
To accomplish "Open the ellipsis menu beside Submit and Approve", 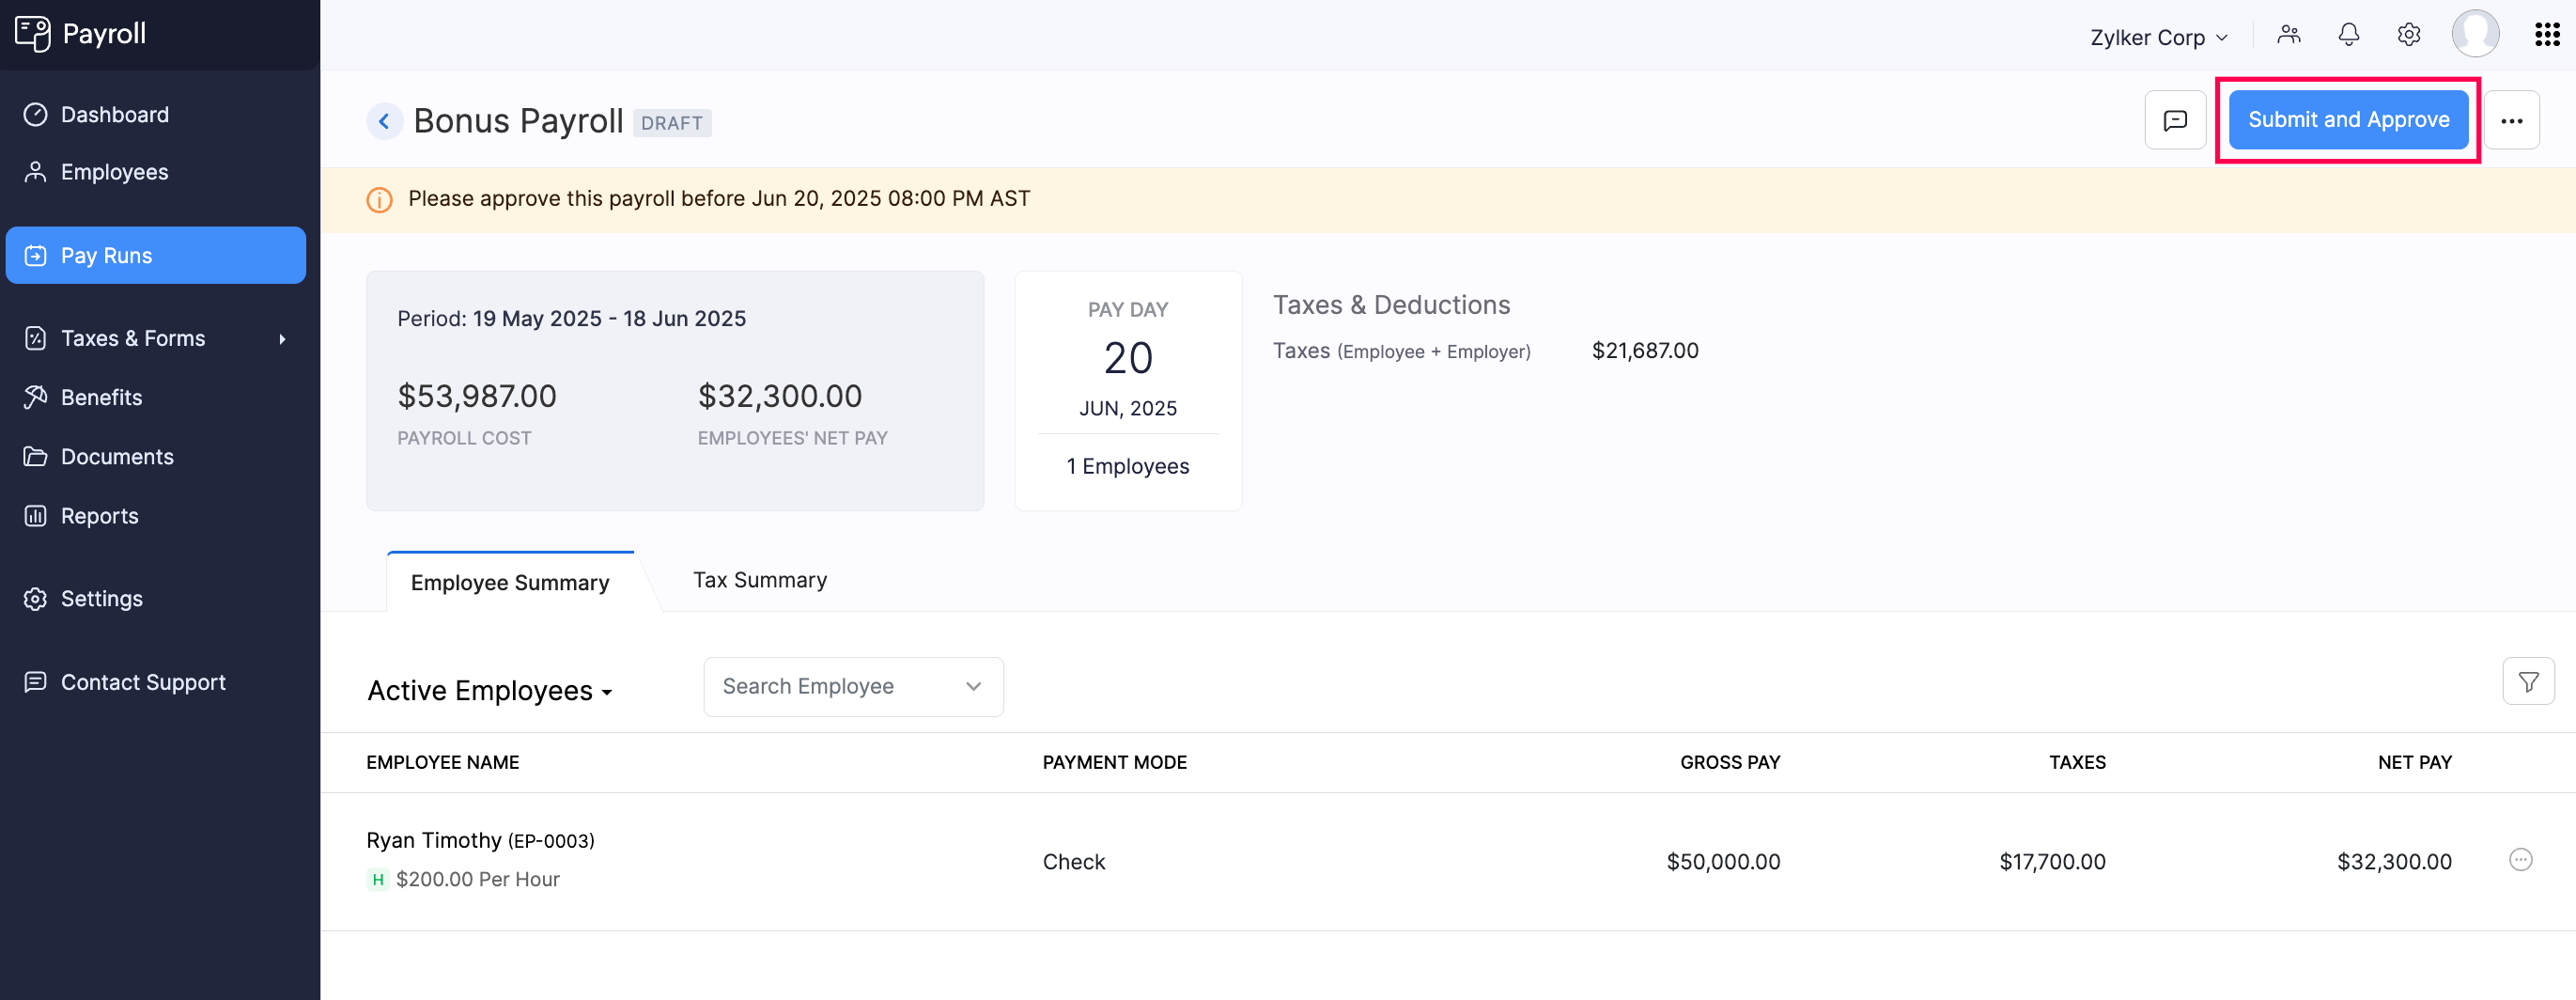I will (2513, 119).
